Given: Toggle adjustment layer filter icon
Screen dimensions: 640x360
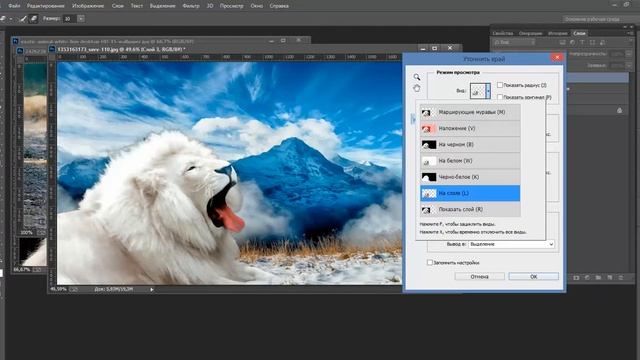Looking at the screenshot, I should click(x=572, y=42).
